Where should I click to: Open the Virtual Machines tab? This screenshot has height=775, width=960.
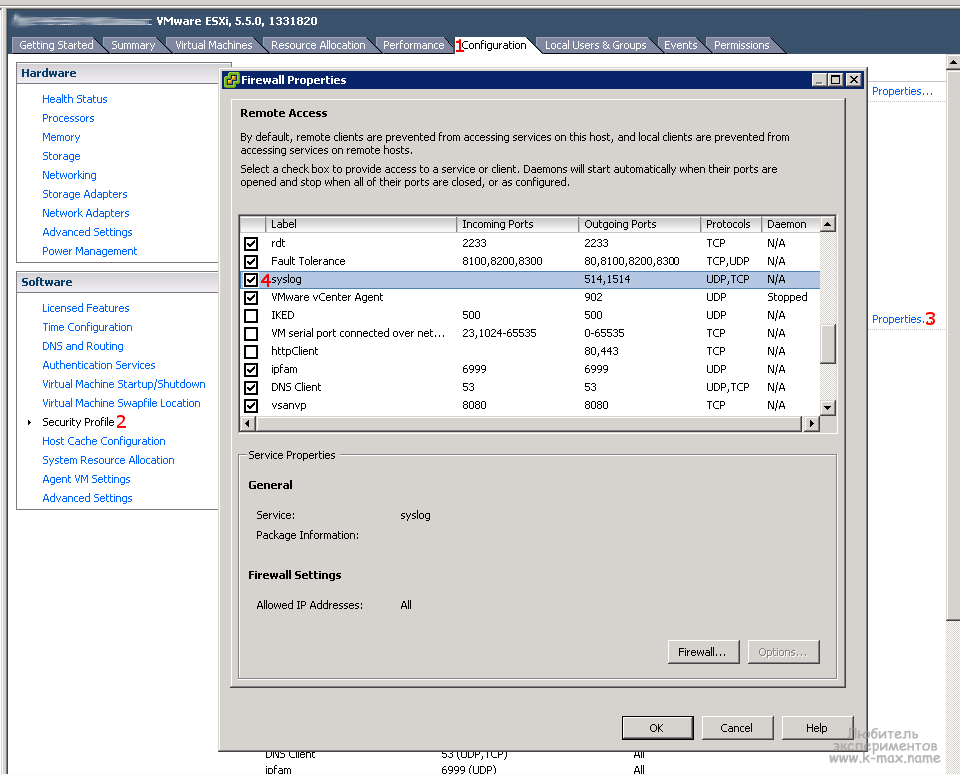[214, 45]
